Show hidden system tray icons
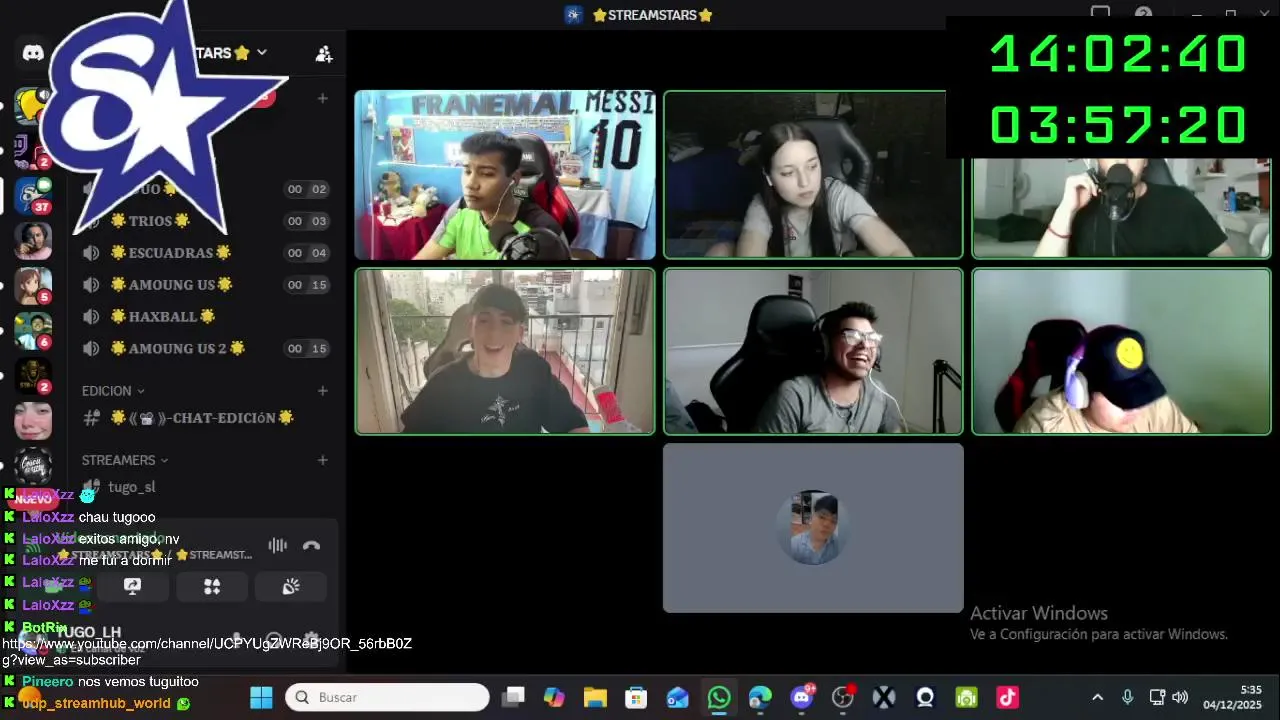The image size is (1280, 720). pyautogui.click(x=1097, y=697)
